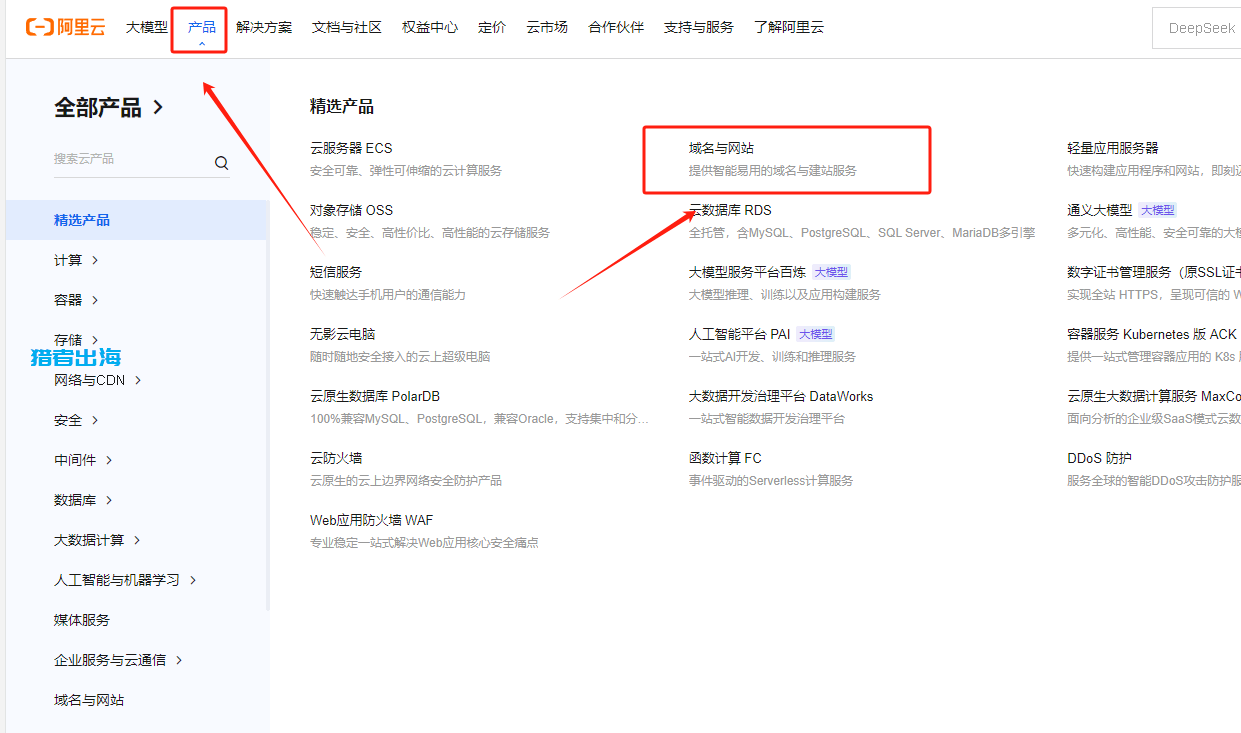Open 无影云电脑 product link
Screen dimensions: 1241x733
click(x=343, y=334)
